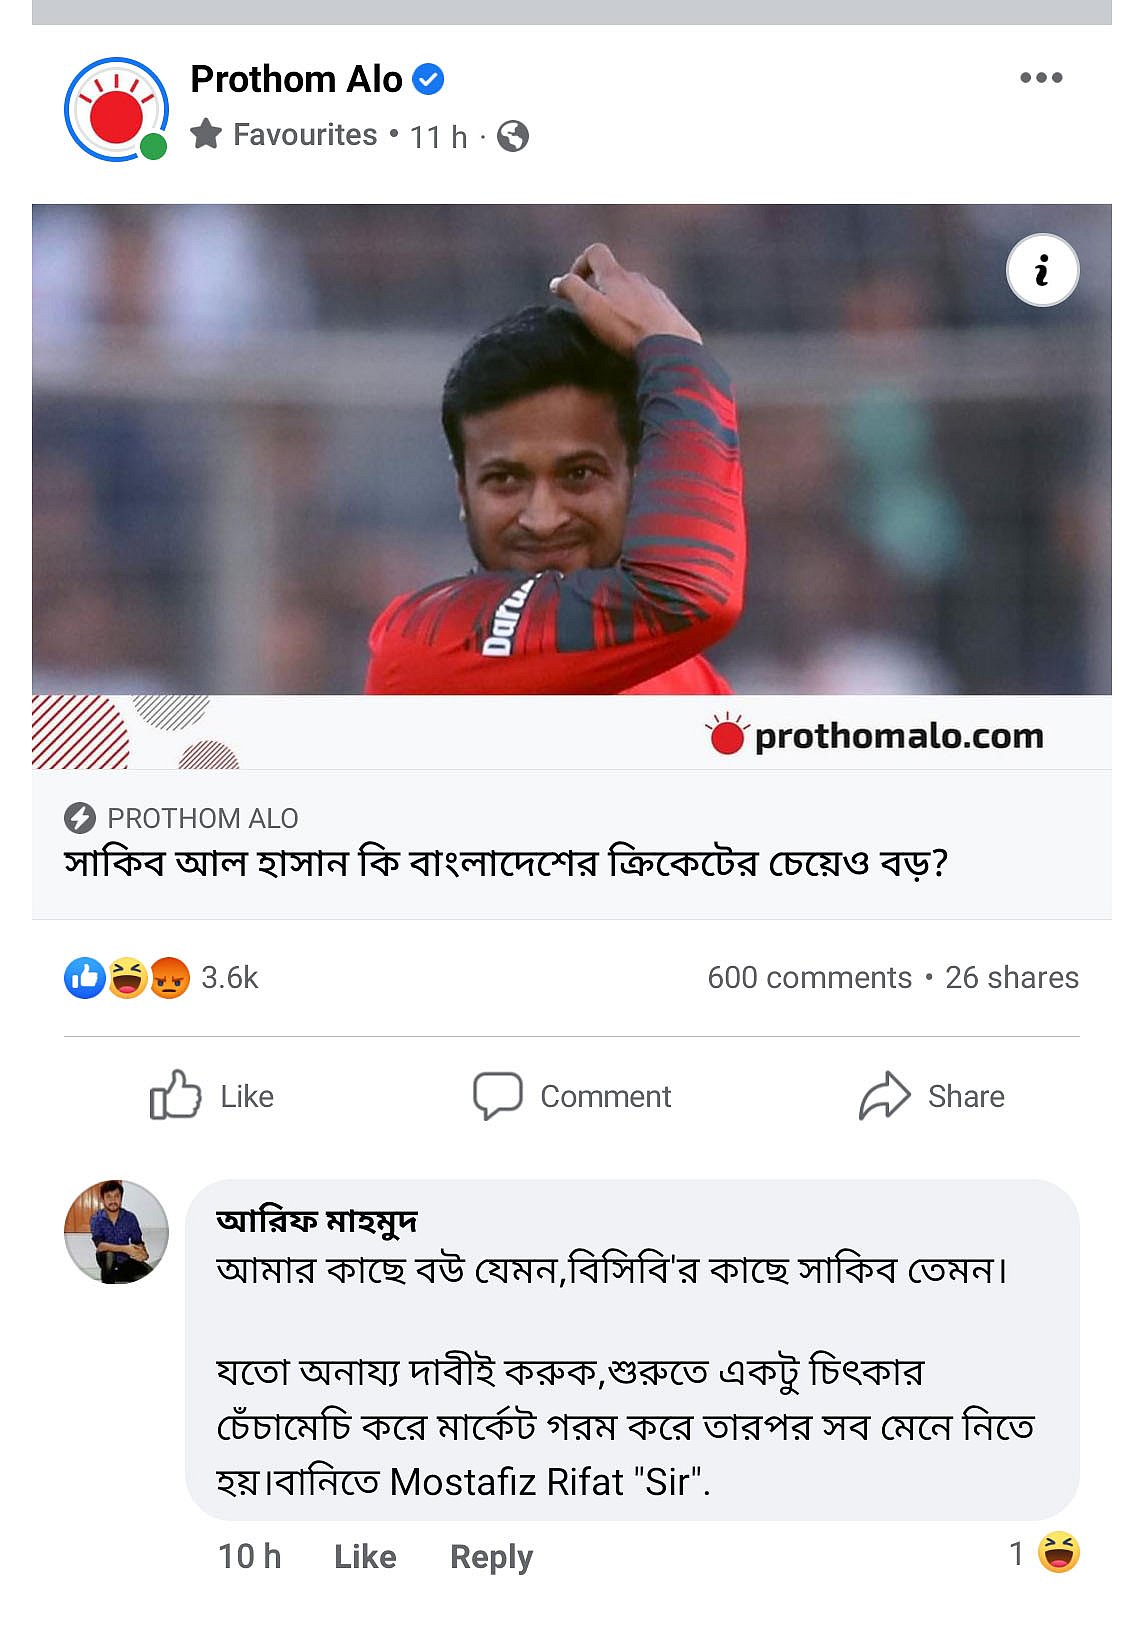Click the public globe audience icon
The image size is (1144, 1640).
(513, 136)
